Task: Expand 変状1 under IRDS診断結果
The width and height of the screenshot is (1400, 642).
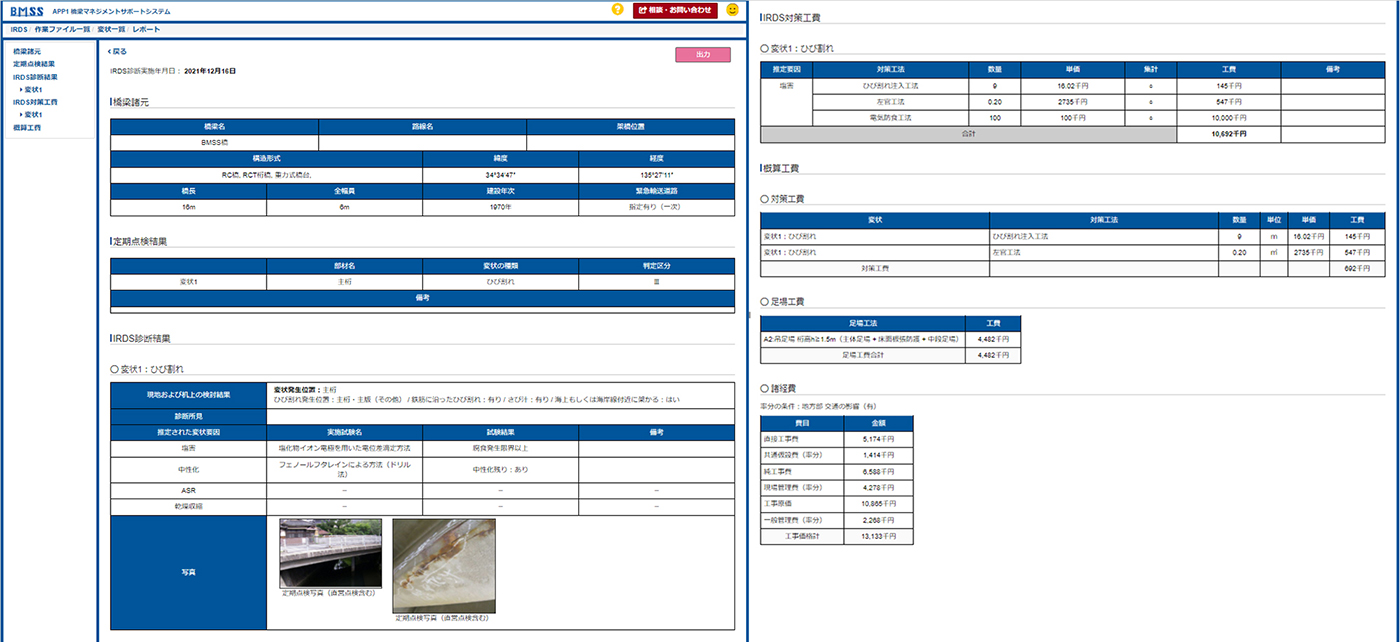Action: (32, 90)
